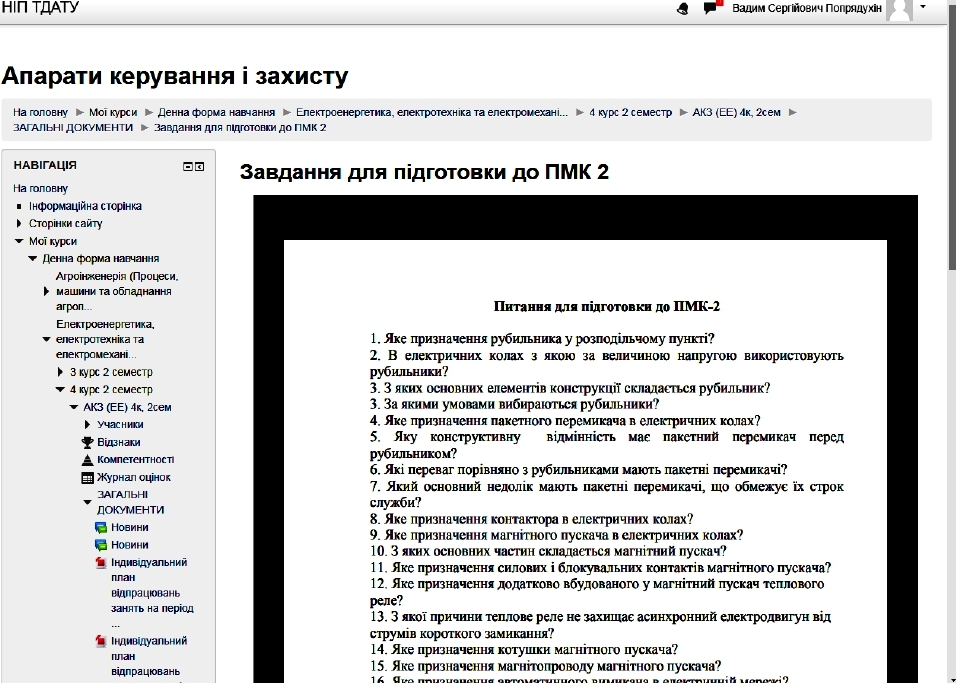
Task: Open Електроенергетика, електротехніка breadcrumb link
Action: click(x=432, y=112)
